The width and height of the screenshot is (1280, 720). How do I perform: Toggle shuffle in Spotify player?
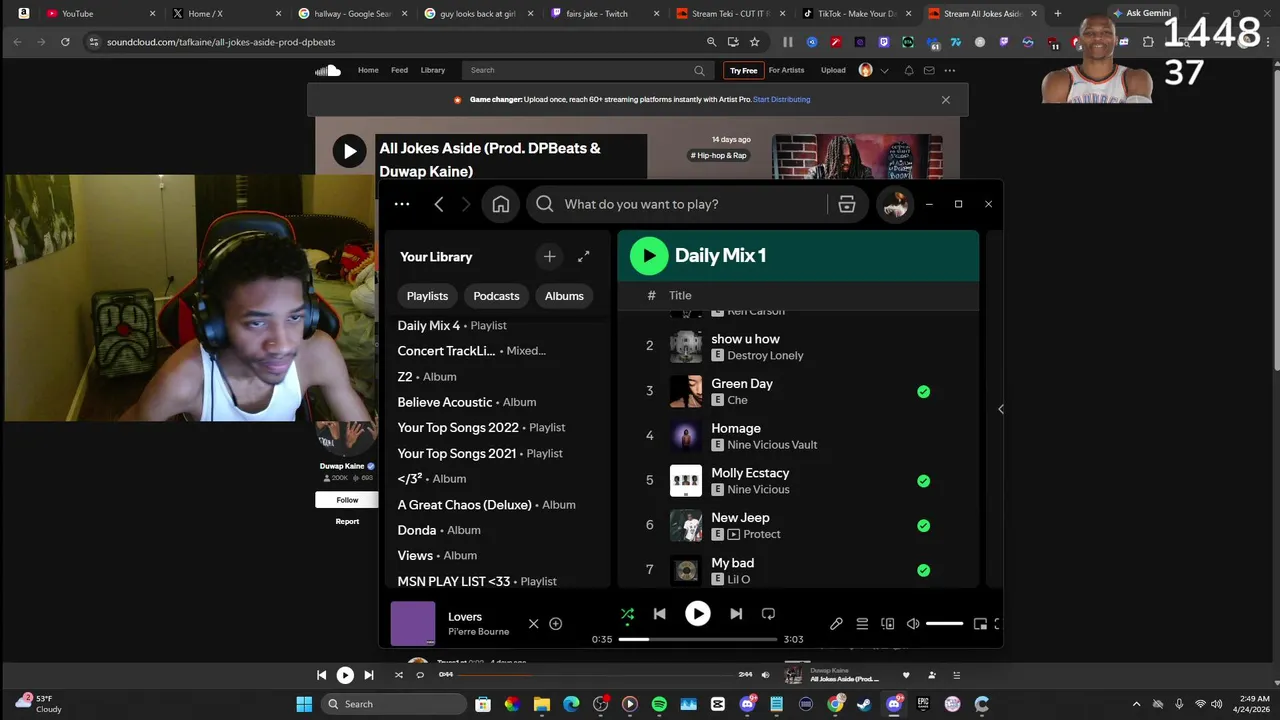(628, 614)
